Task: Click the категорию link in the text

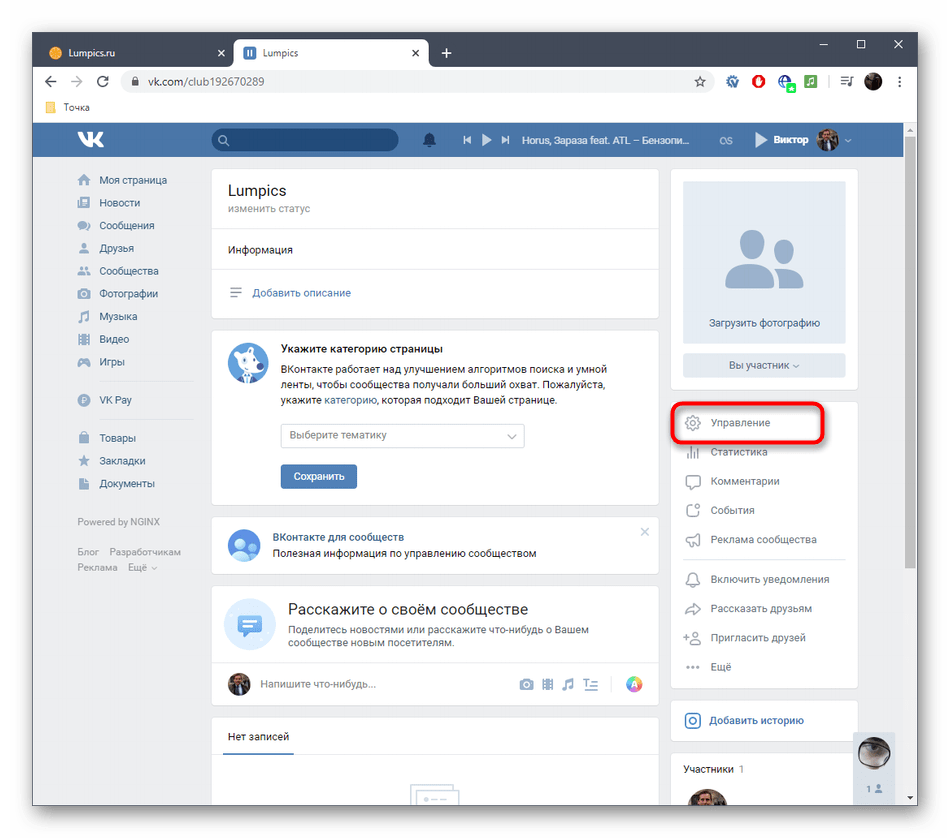Action: tap(350, 400)
